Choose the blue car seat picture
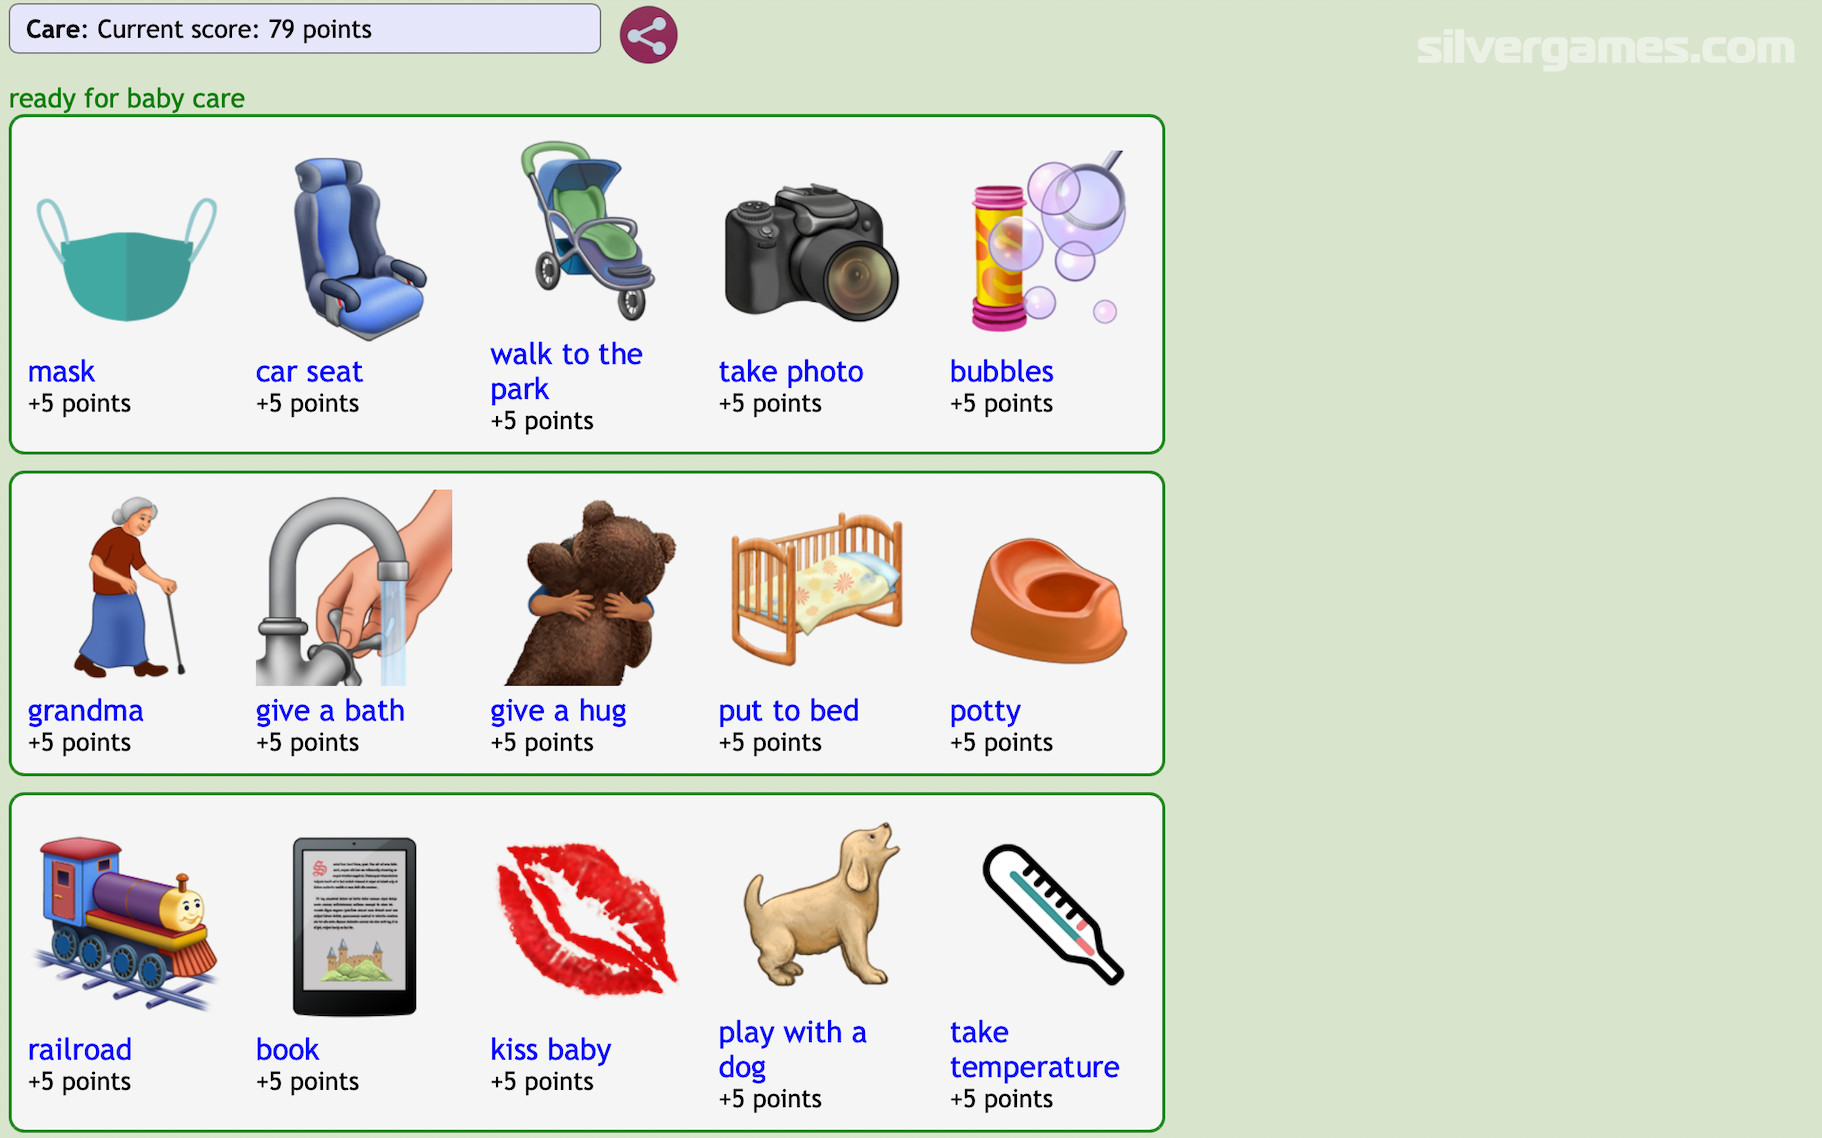 tap(359, 249)
